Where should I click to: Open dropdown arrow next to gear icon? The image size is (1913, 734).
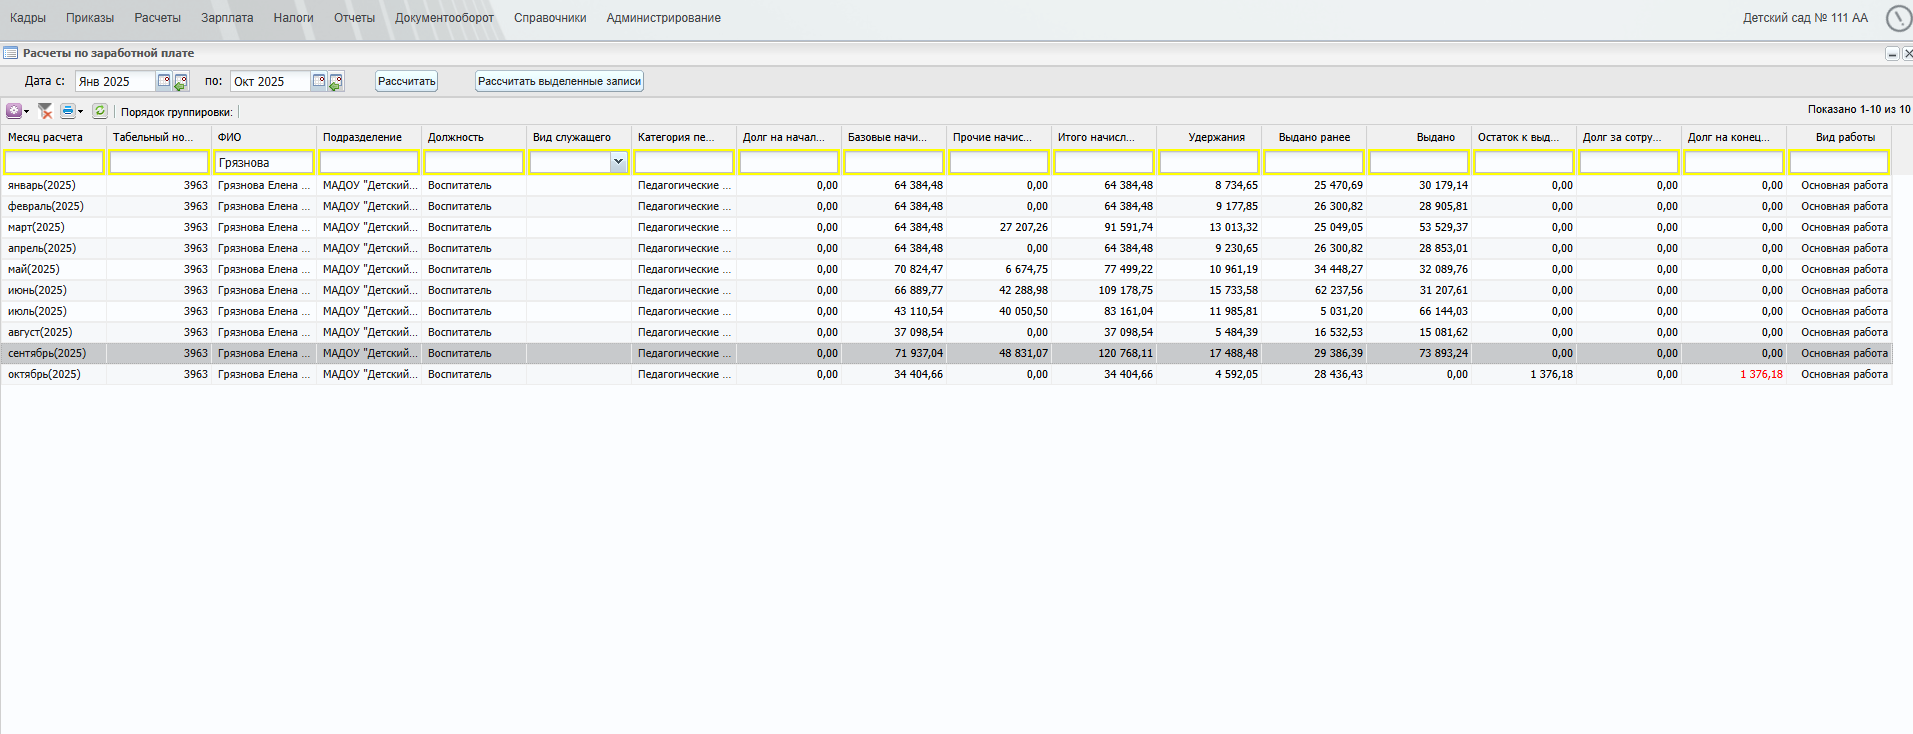pos(27,112)
